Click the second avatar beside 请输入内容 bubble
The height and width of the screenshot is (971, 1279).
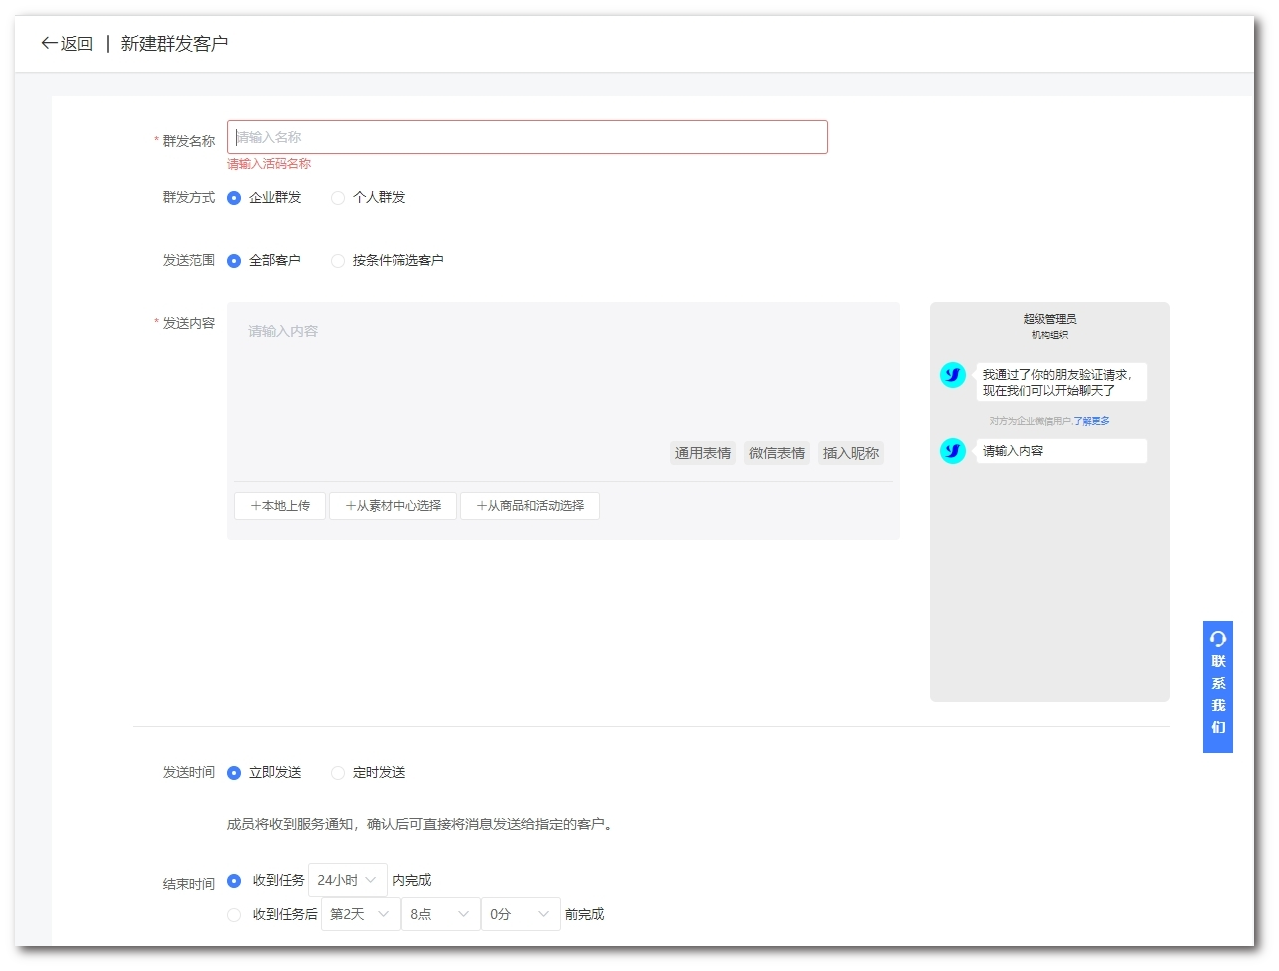953,451
